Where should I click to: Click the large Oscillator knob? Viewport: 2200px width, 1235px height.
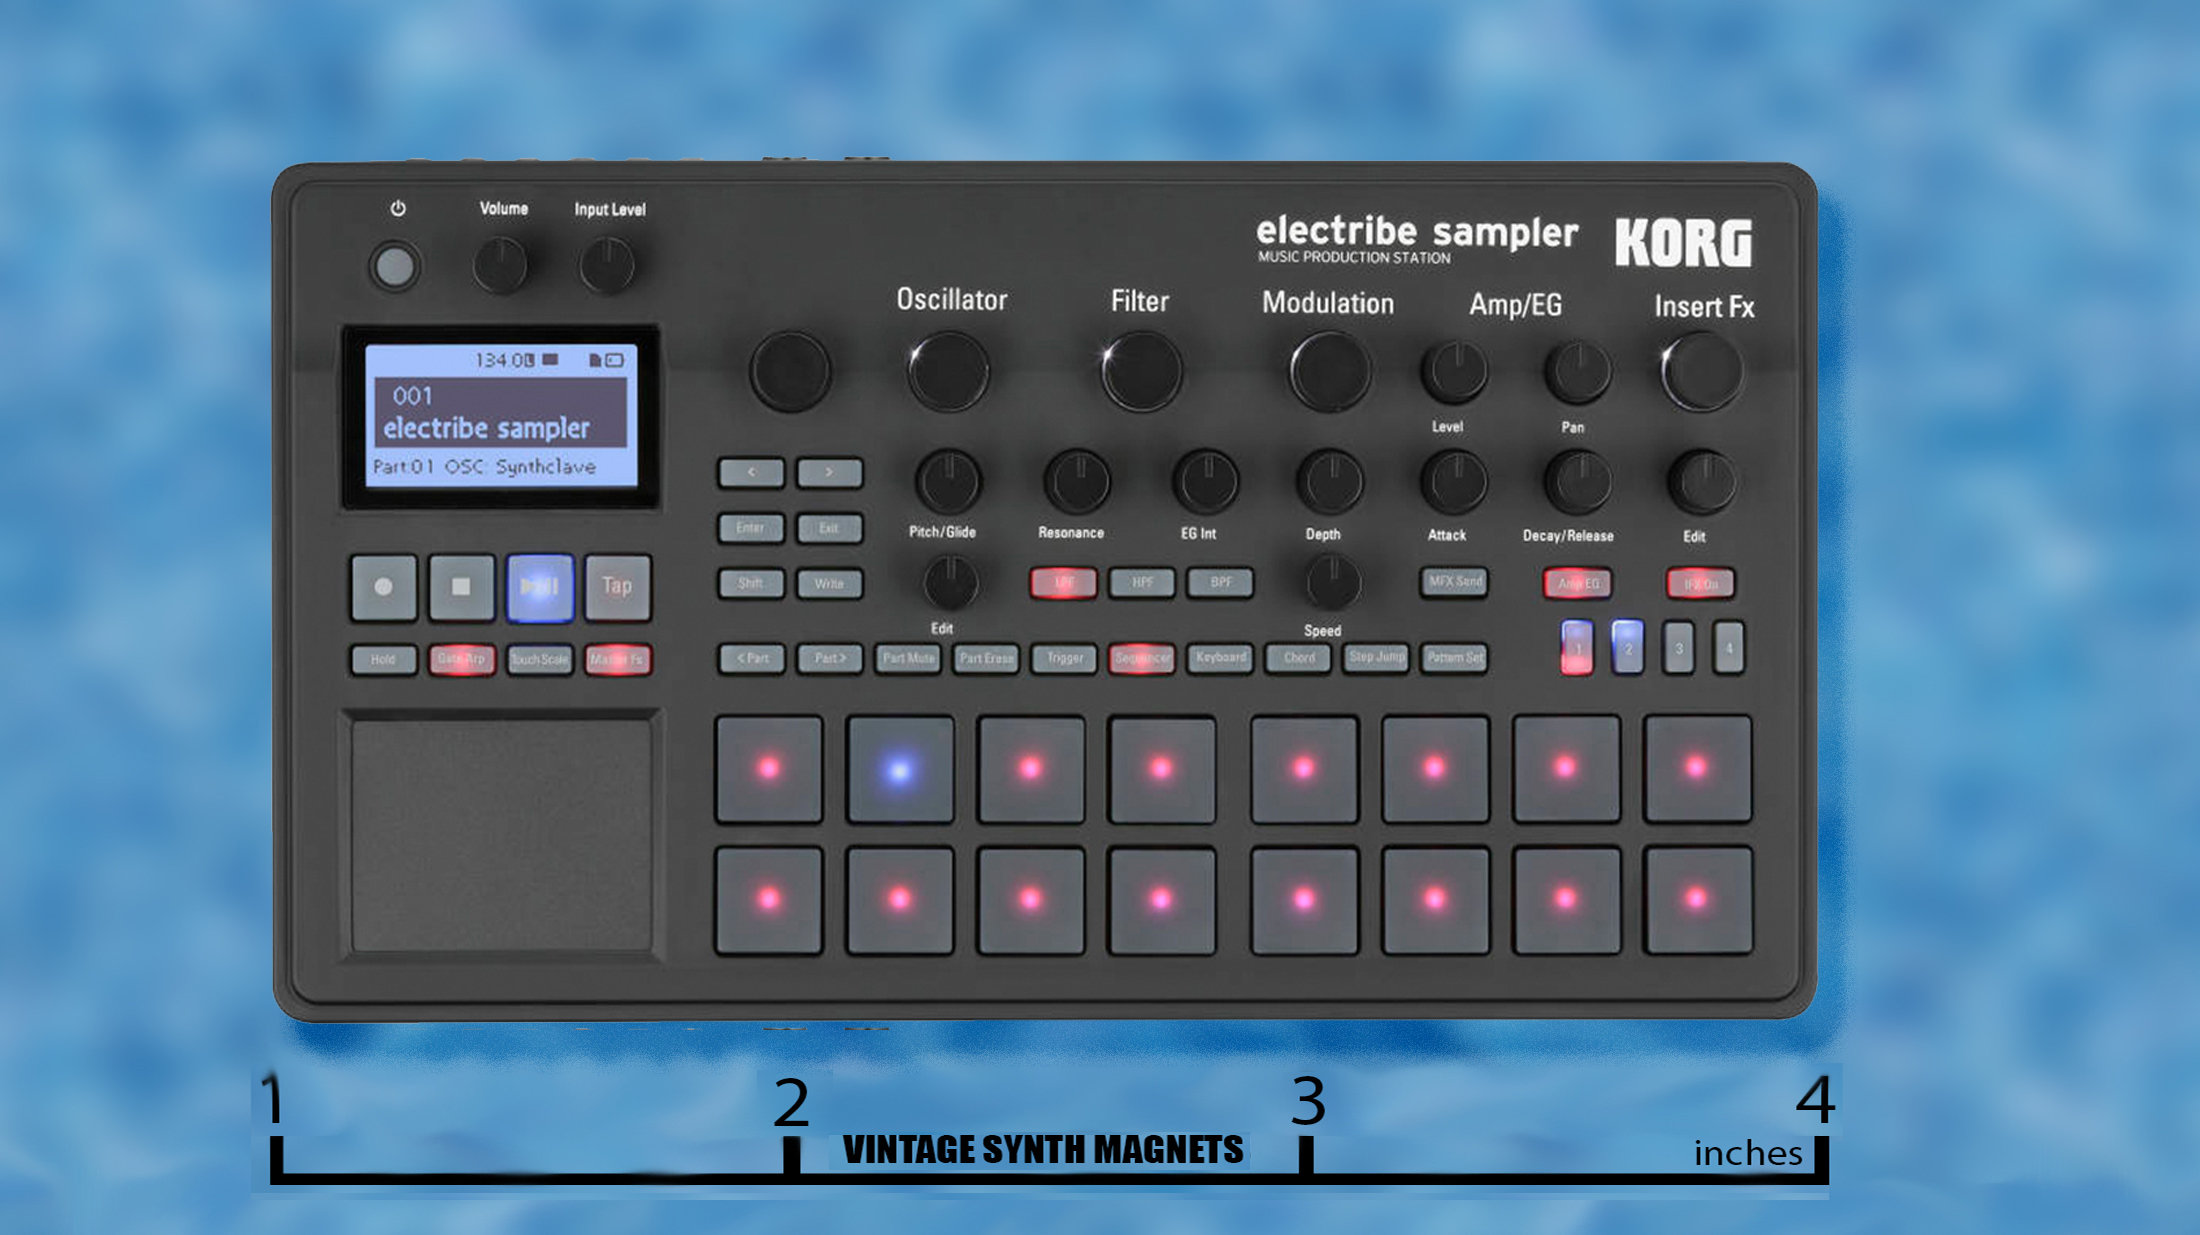click(948, 371)
